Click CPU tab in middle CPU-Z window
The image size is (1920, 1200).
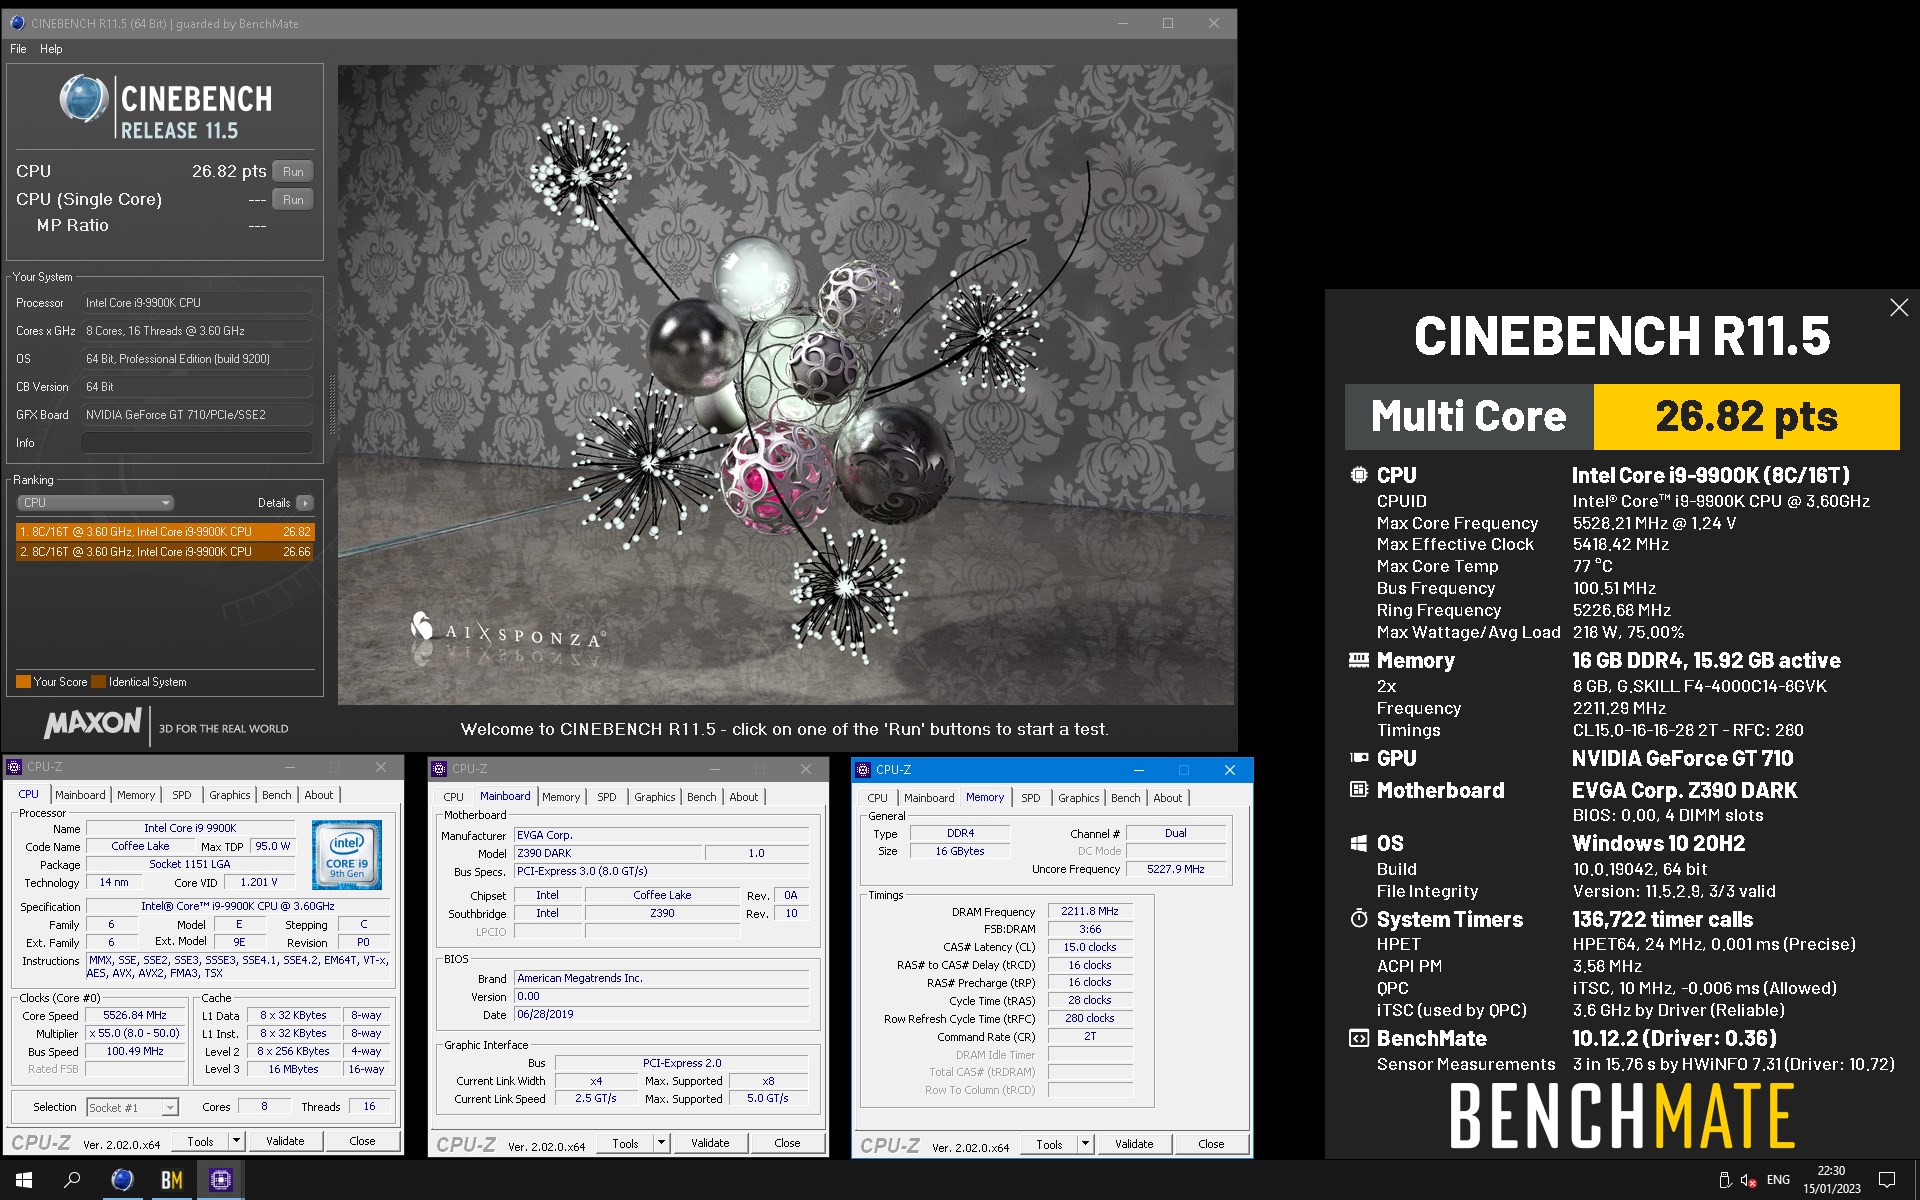(x=453, y=797)
